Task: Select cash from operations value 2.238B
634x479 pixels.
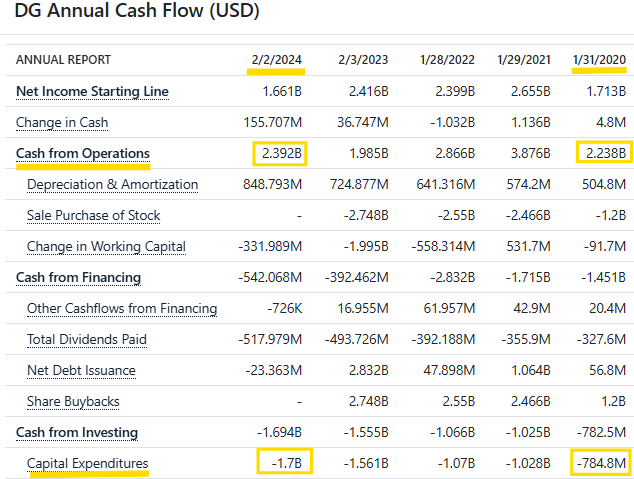Action: 606,154
